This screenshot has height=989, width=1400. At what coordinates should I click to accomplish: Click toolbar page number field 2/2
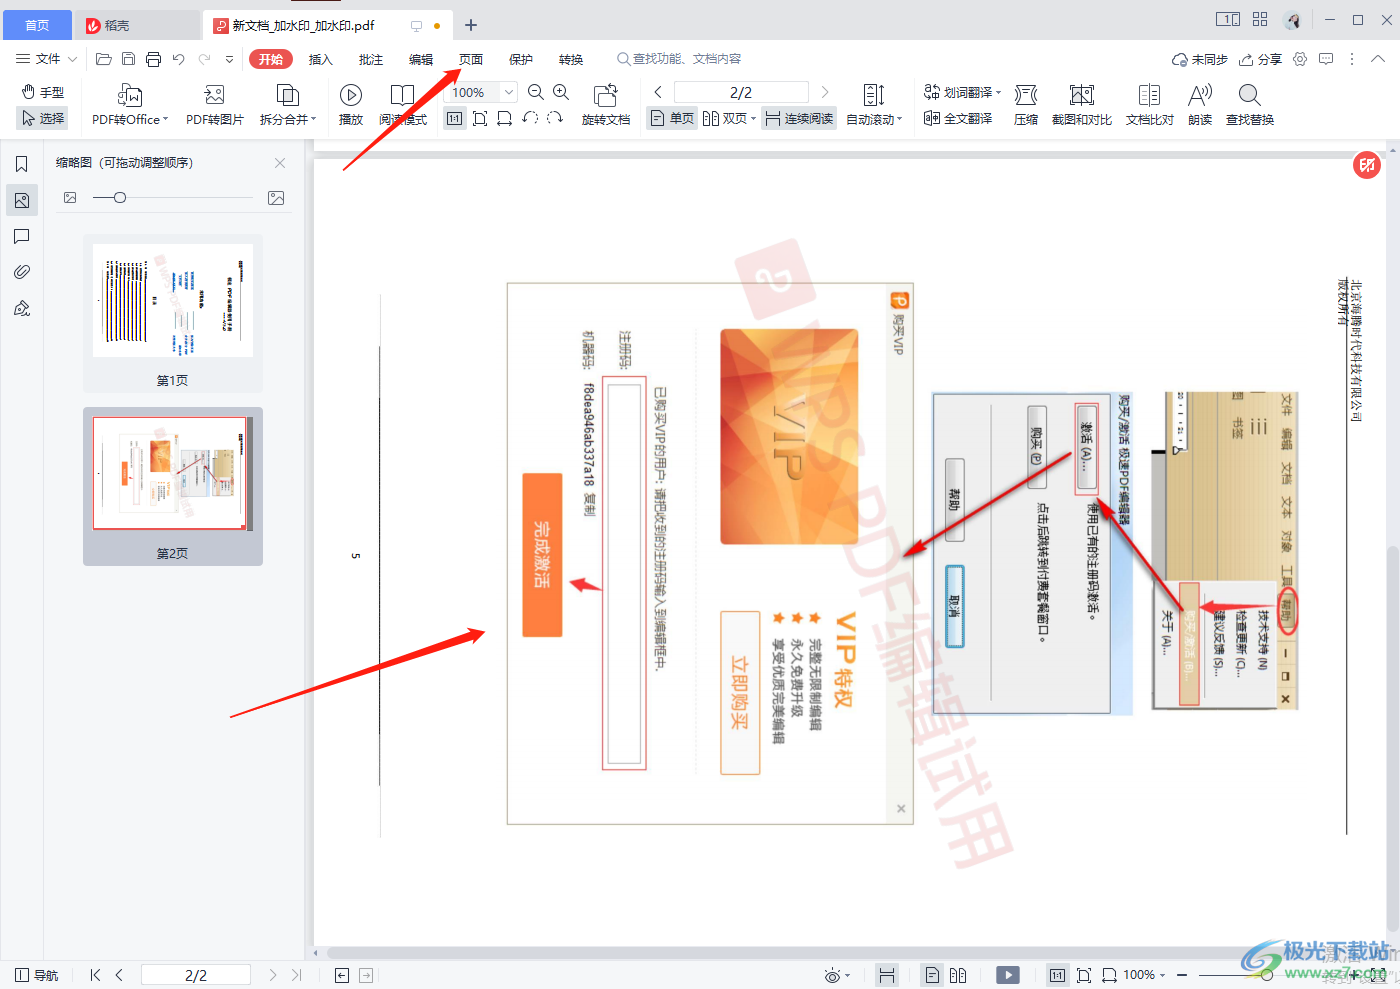[741, 92]
